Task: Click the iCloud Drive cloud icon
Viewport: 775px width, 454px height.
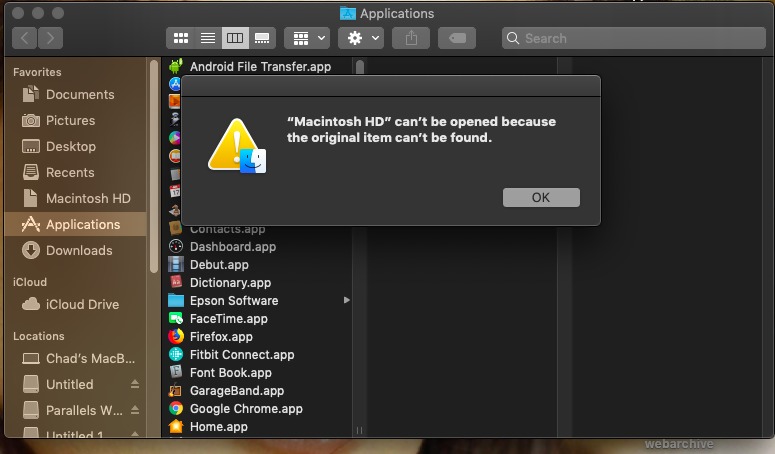Action: pyautogui.click(x=31, y=304)
